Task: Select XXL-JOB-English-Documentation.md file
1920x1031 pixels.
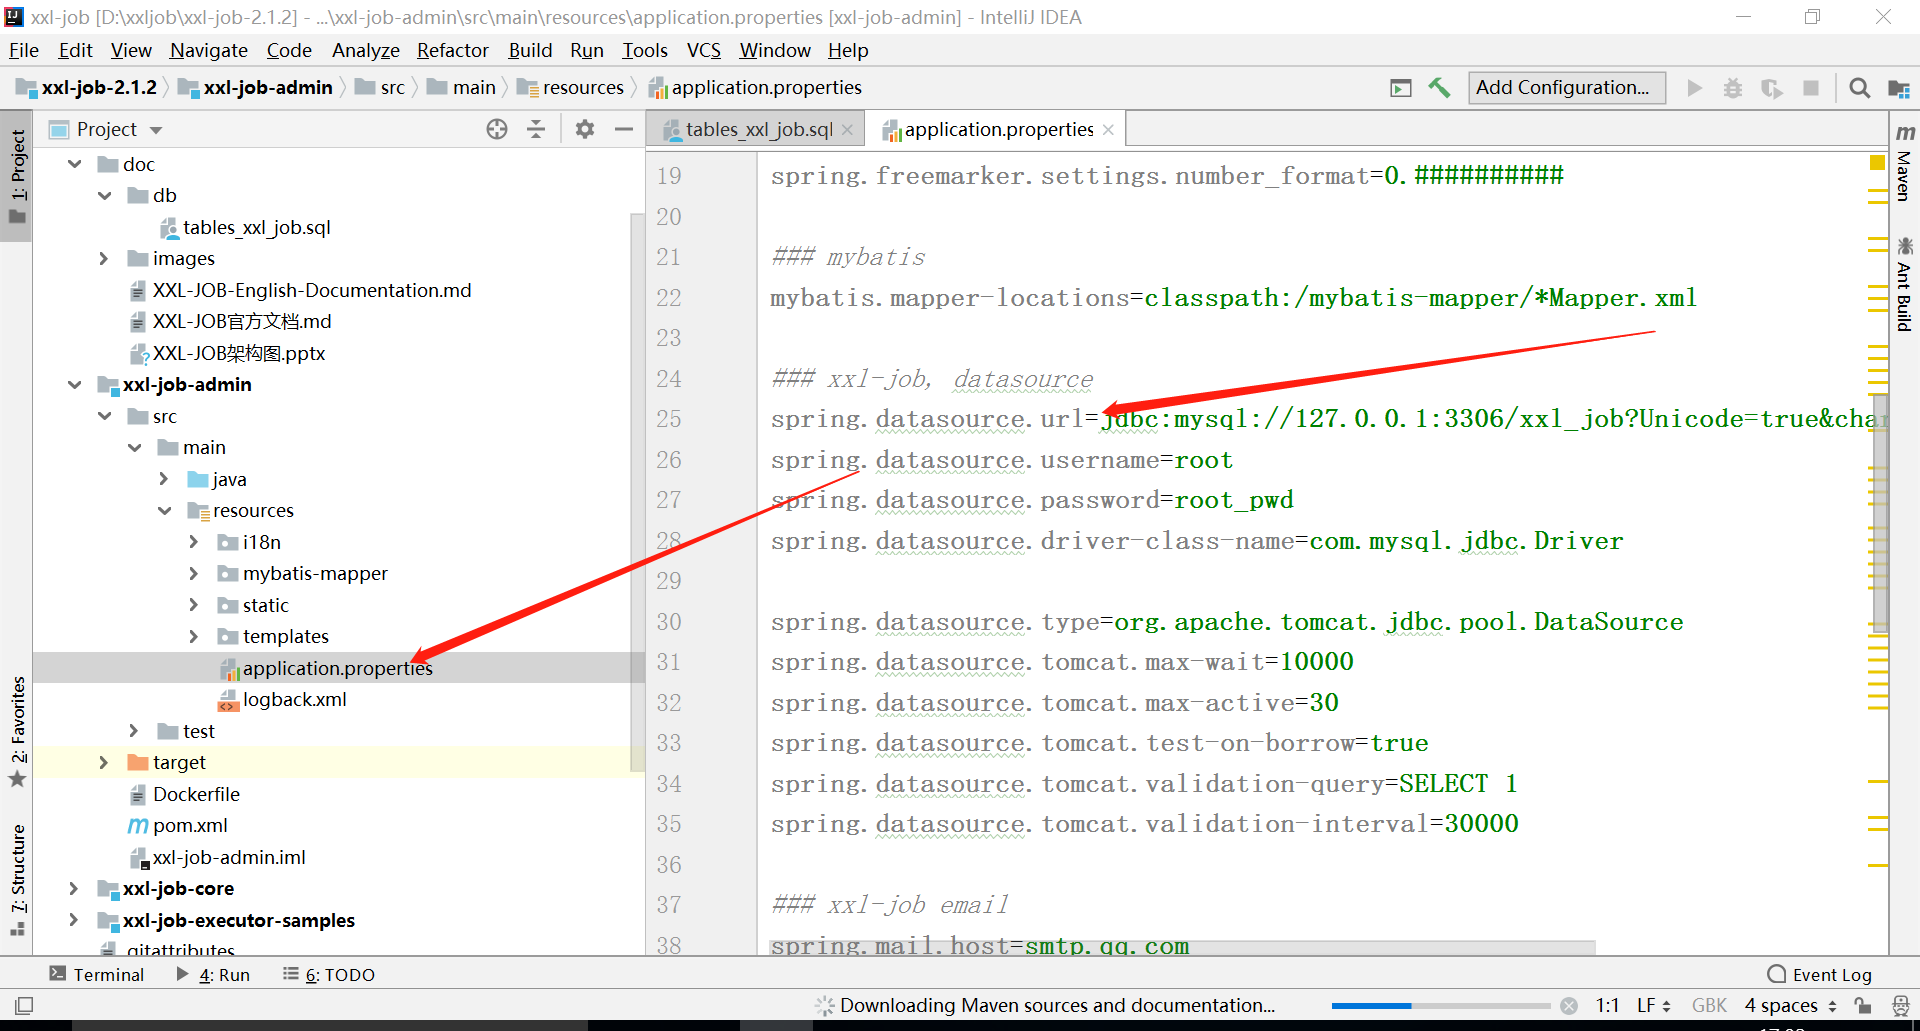Action: tap(311, 291)
